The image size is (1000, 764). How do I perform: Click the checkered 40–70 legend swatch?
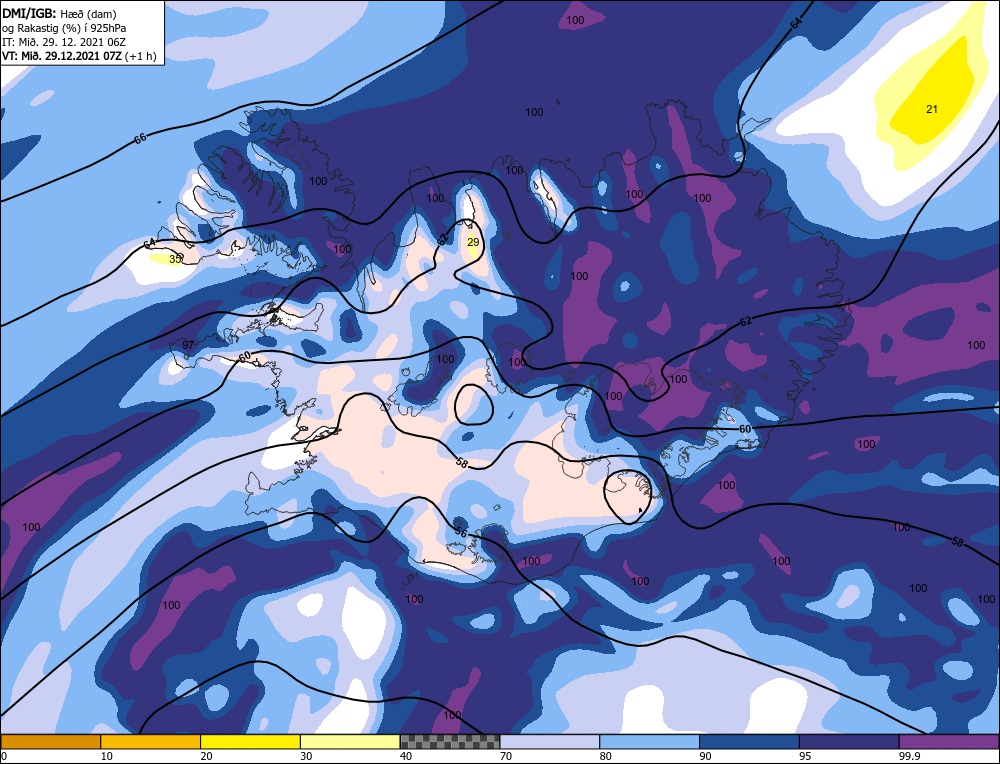click(450, 741)
